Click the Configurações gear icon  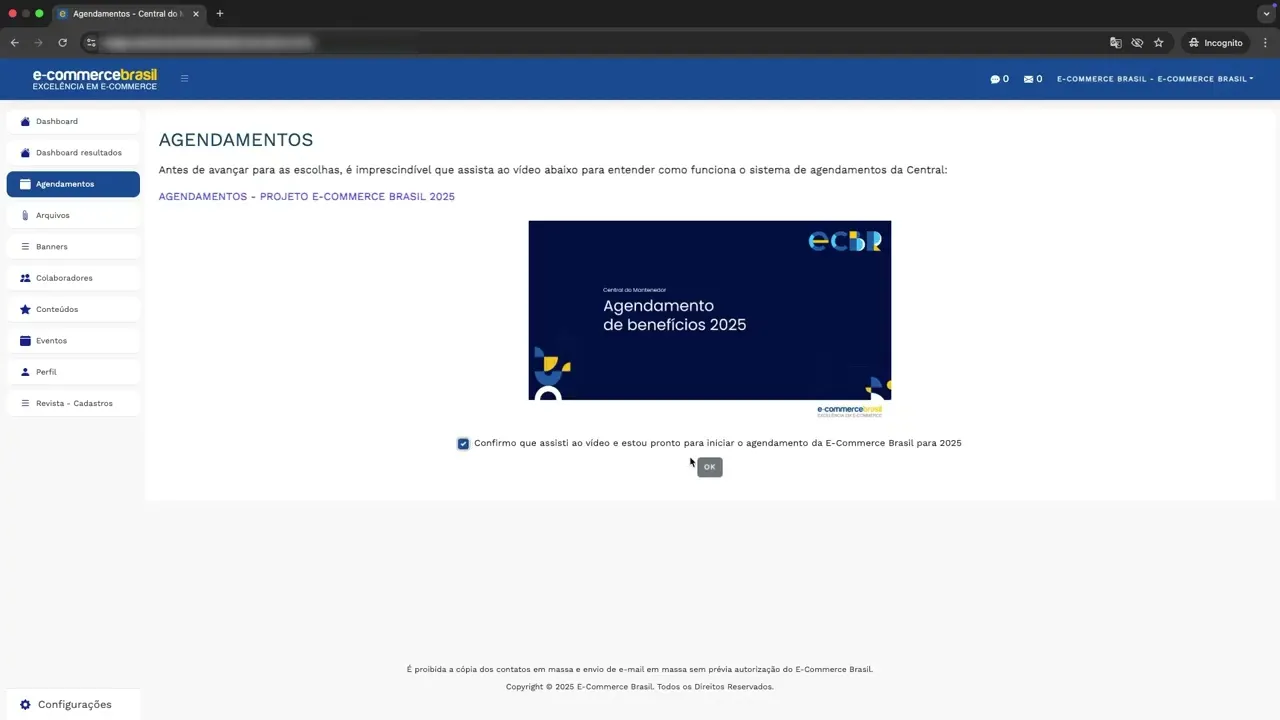[25, 705]
